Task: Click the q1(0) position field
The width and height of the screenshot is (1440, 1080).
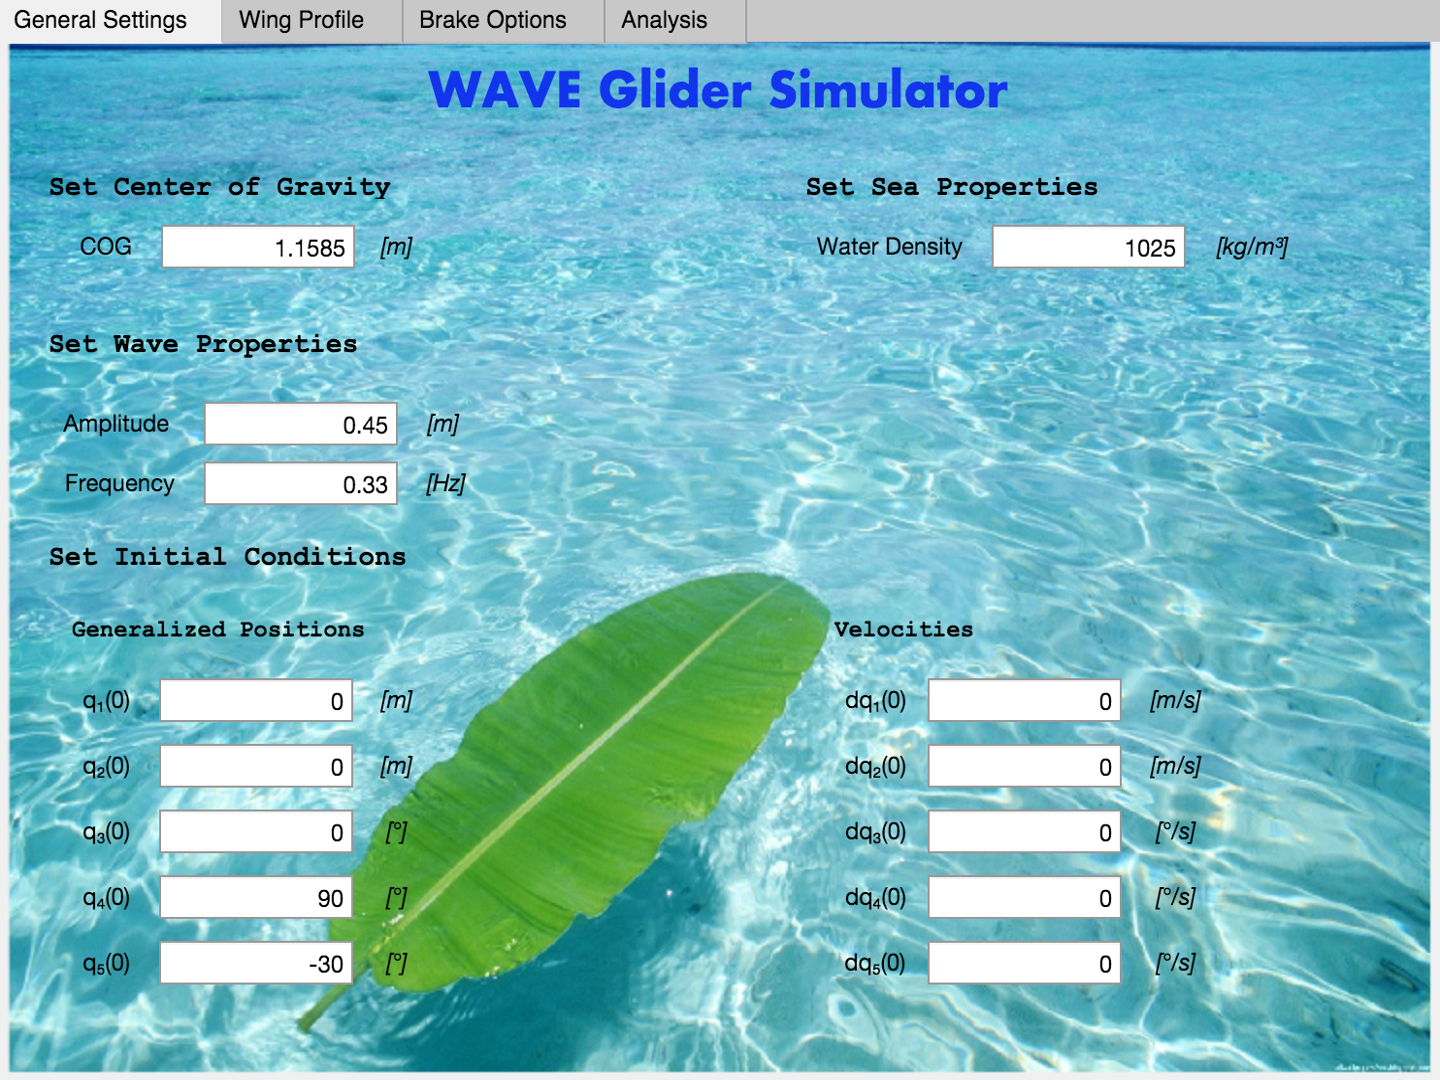Action: pos(256,701)
